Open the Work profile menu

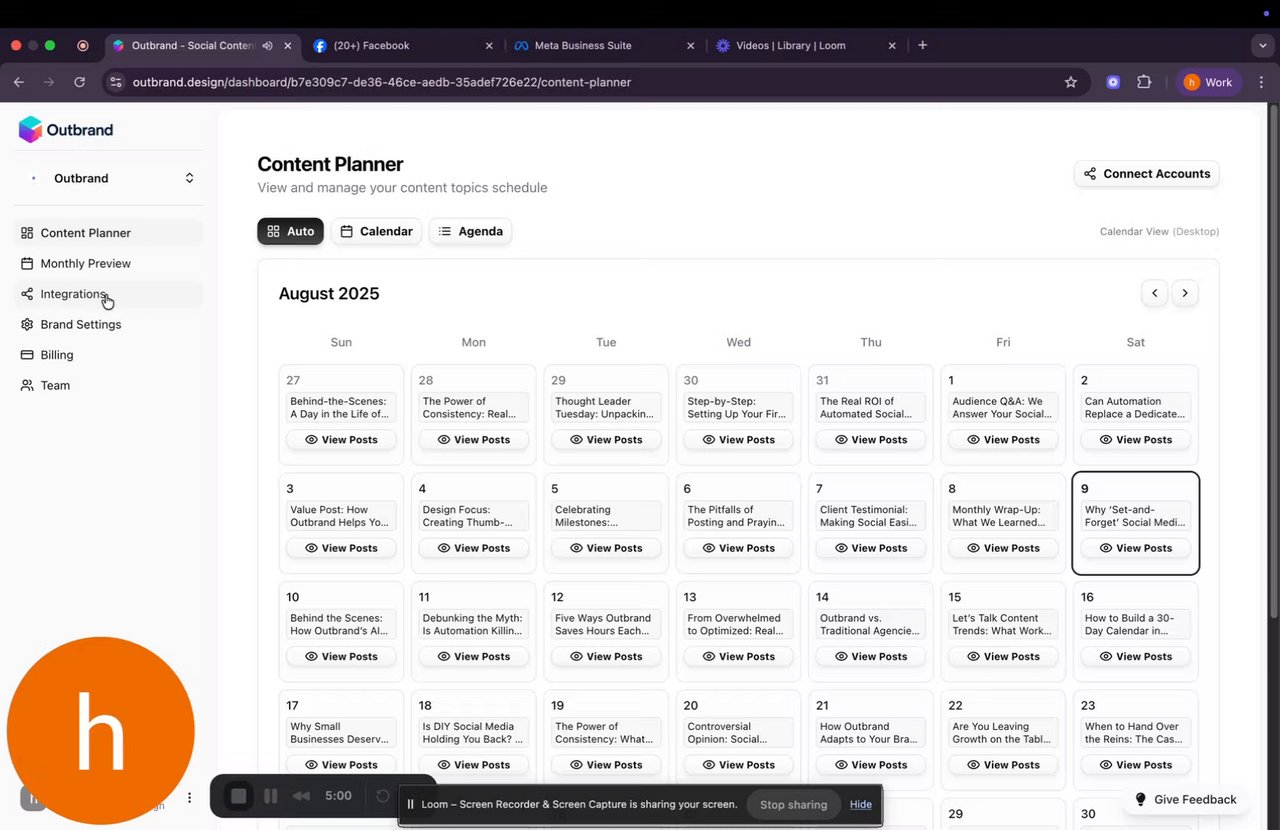[x=1209, y=82]
